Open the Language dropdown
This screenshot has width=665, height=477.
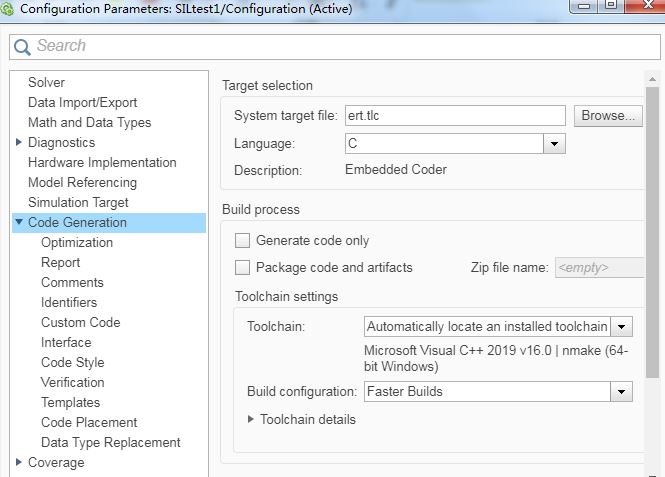[x=555, y=144]
